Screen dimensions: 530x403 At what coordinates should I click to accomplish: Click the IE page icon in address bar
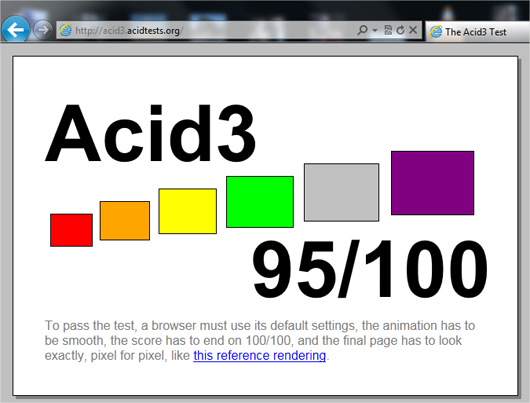point(66,30)
